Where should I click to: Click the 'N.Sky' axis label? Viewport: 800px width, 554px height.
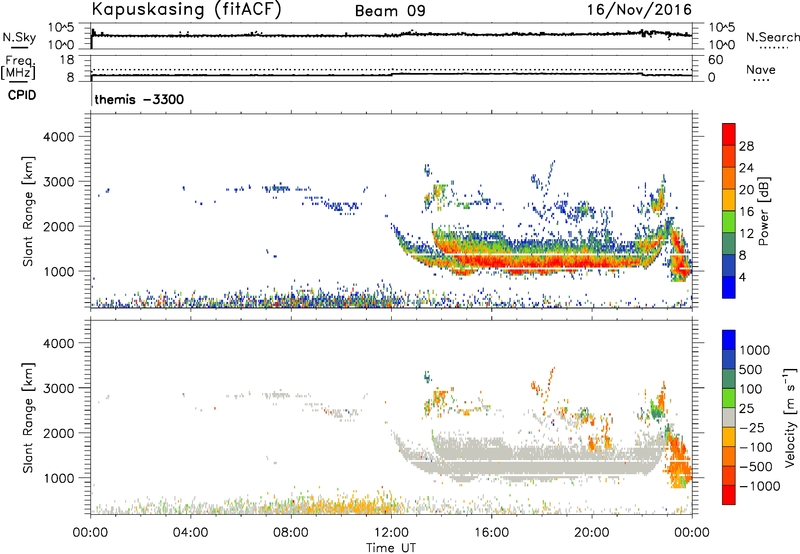click(19, 37)
